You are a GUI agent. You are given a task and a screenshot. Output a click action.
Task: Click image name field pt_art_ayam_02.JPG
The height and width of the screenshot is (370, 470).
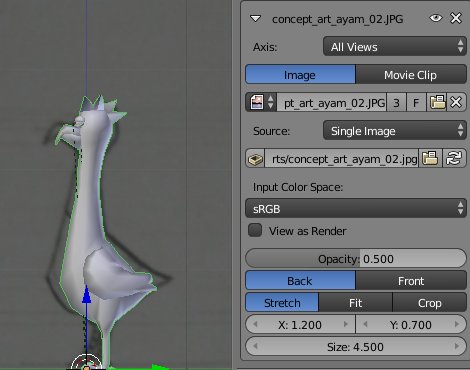click(x=332, y=102)
